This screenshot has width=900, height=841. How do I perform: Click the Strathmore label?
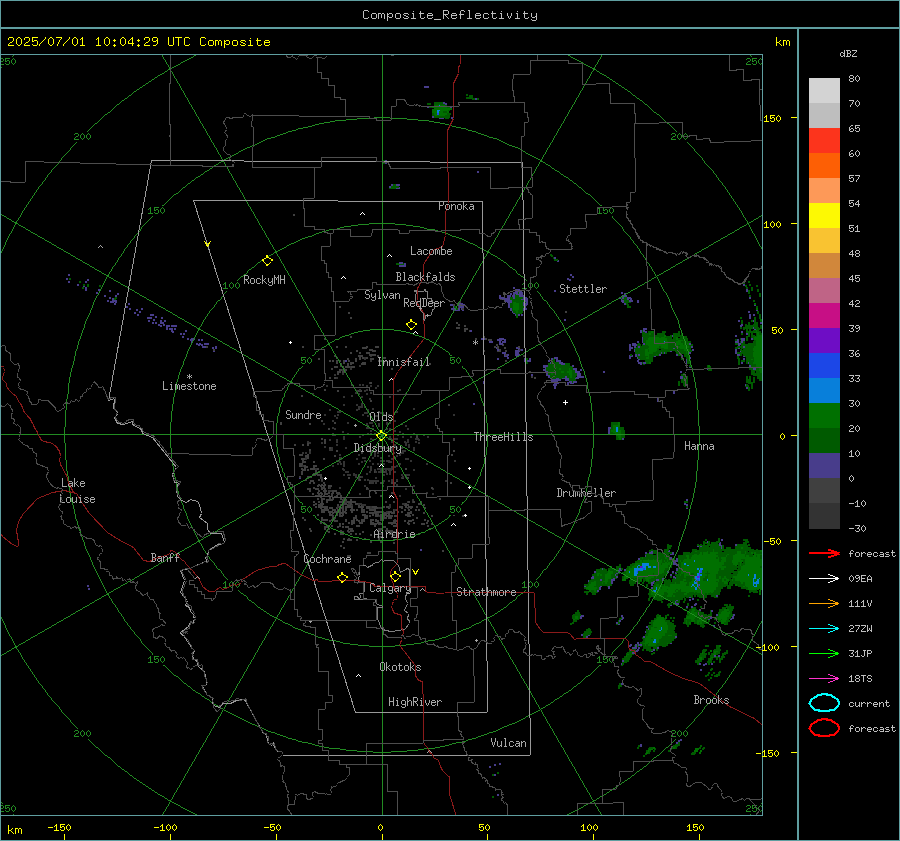pyautogui.click(x=486, y=592)
